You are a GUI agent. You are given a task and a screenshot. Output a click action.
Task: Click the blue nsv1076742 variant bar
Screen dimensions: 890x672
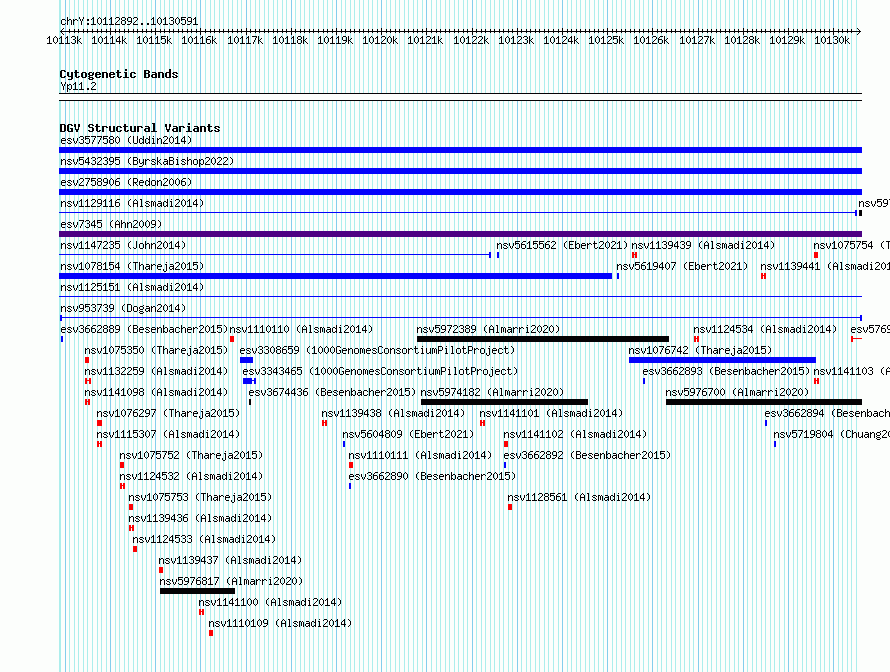click(x=723, y=360)
